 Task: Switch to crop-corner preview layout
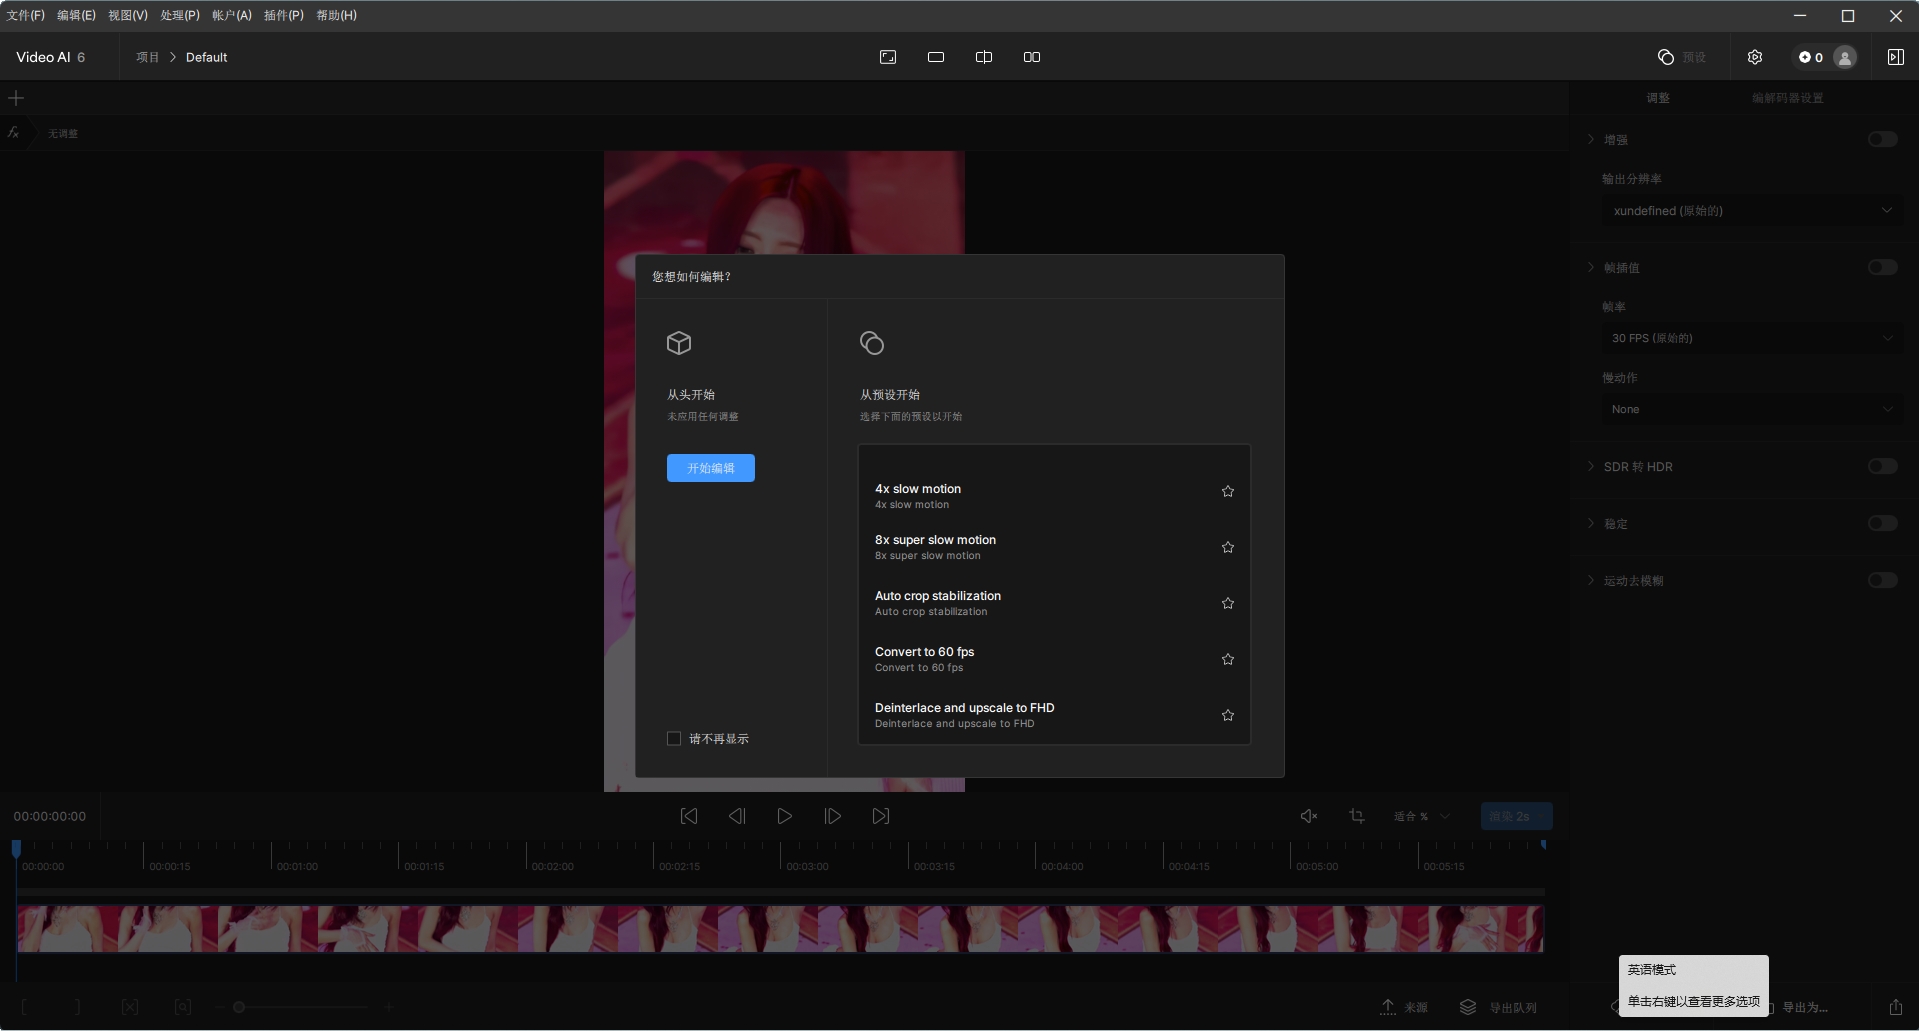pos(888,57)
